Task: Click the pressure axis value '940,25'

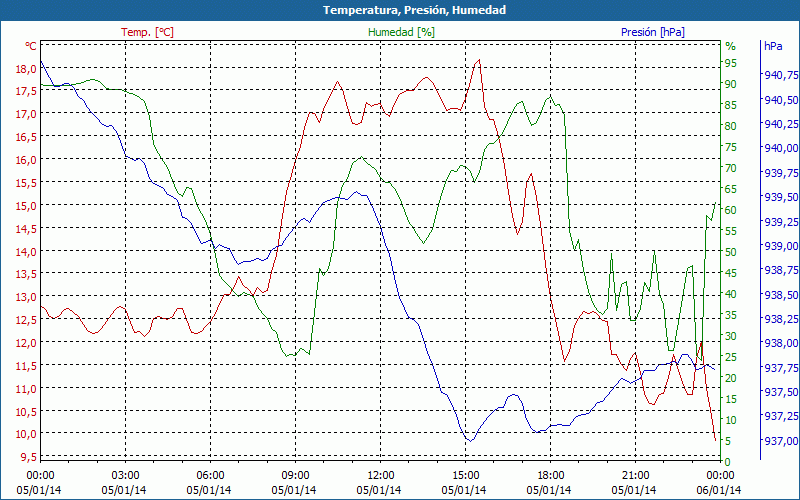Action: coord(781,124)
